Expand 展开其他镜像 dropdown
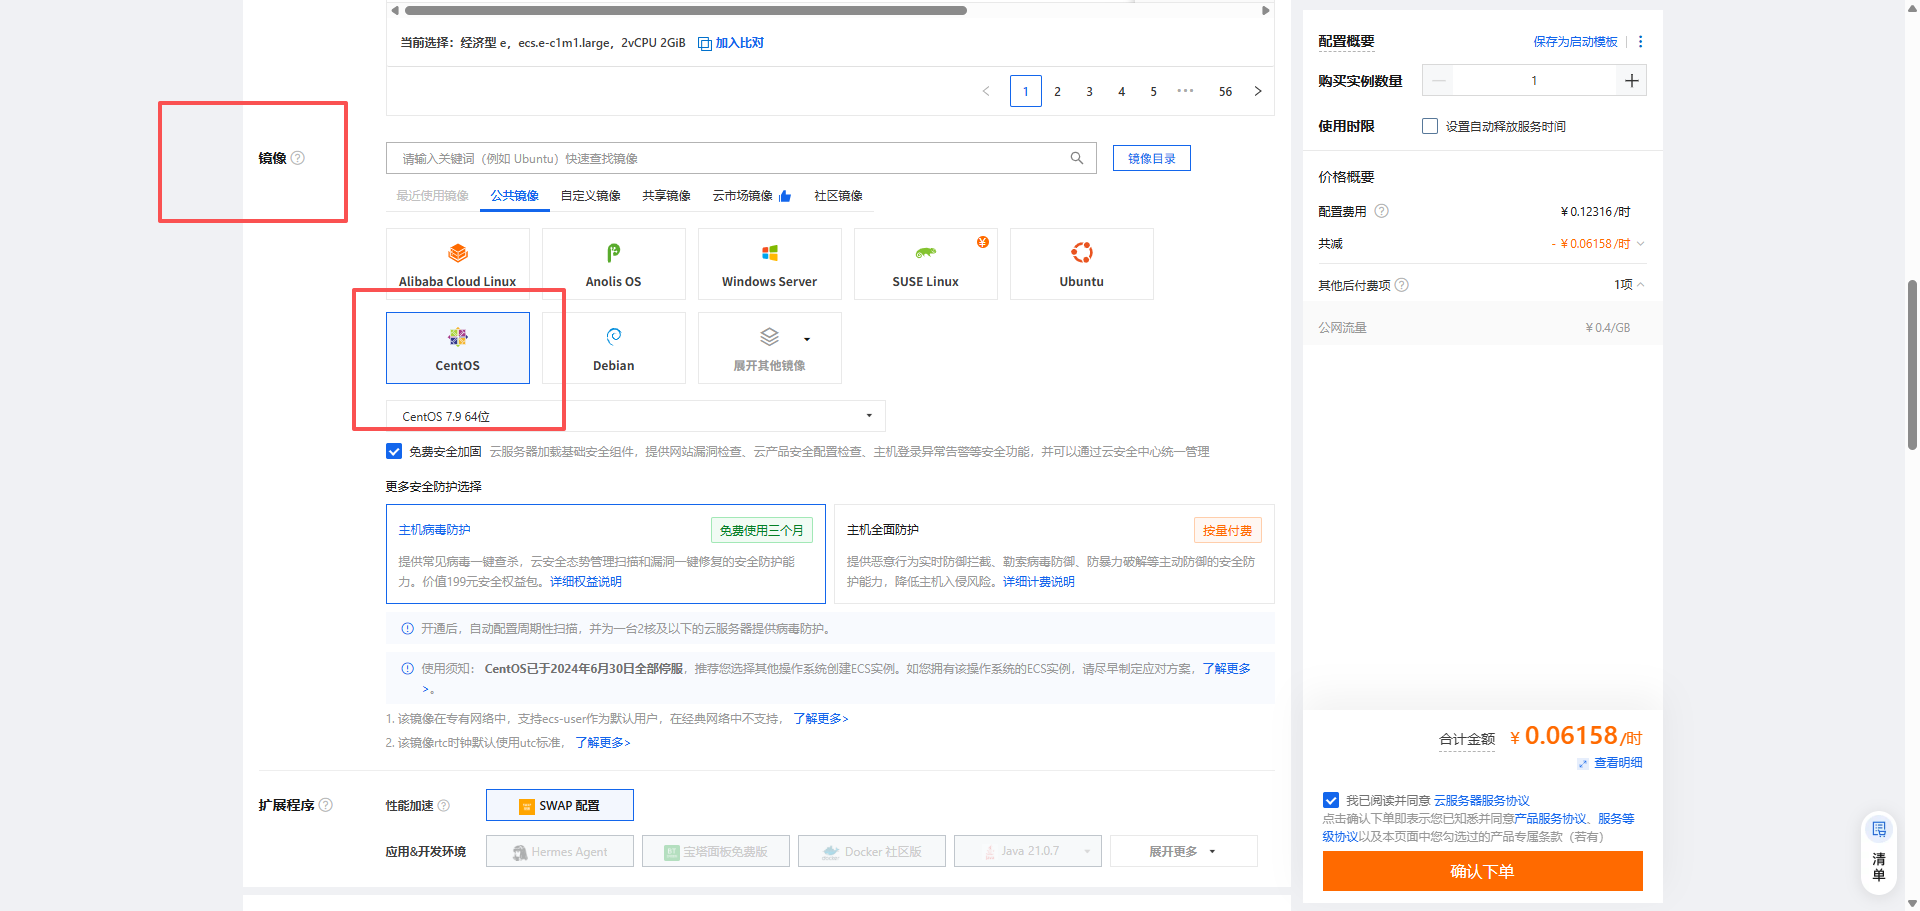1920x911 pixels. coord(770,348)
